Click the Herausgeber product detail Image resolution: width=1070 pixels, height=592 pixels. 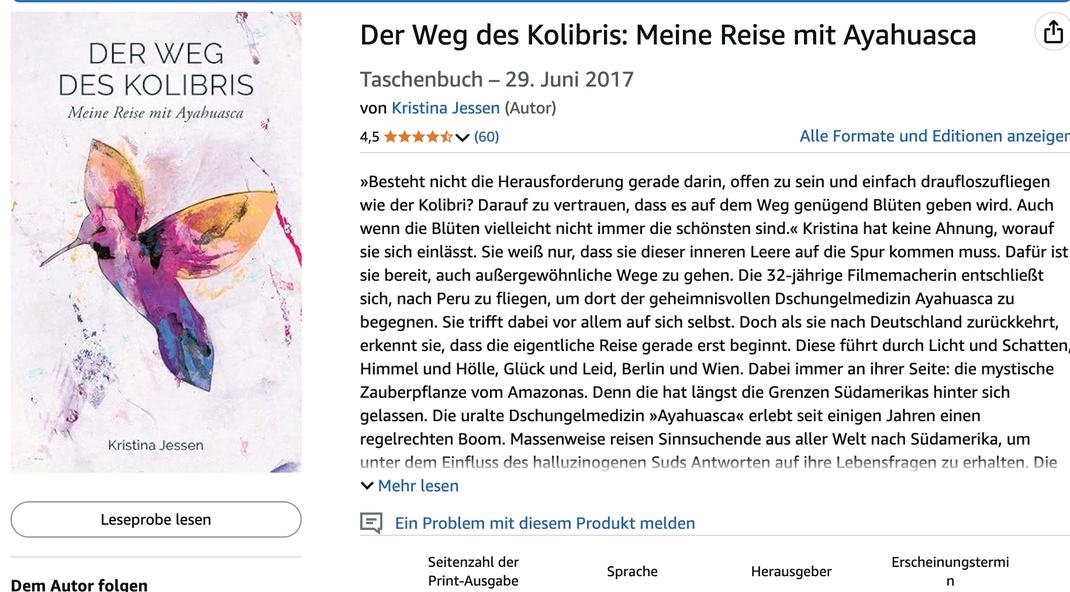pos(791,572)
